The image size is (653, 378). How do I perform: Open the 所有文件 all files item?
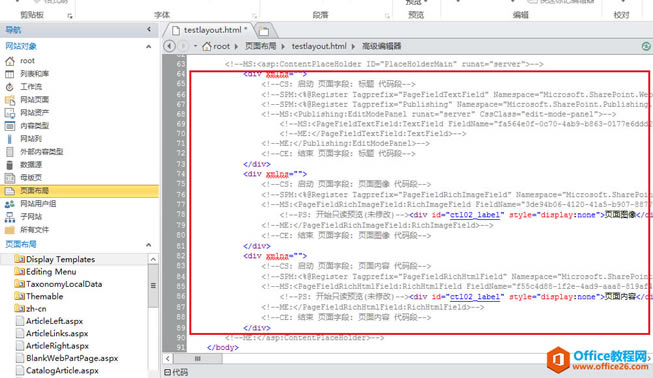[34, 229]
